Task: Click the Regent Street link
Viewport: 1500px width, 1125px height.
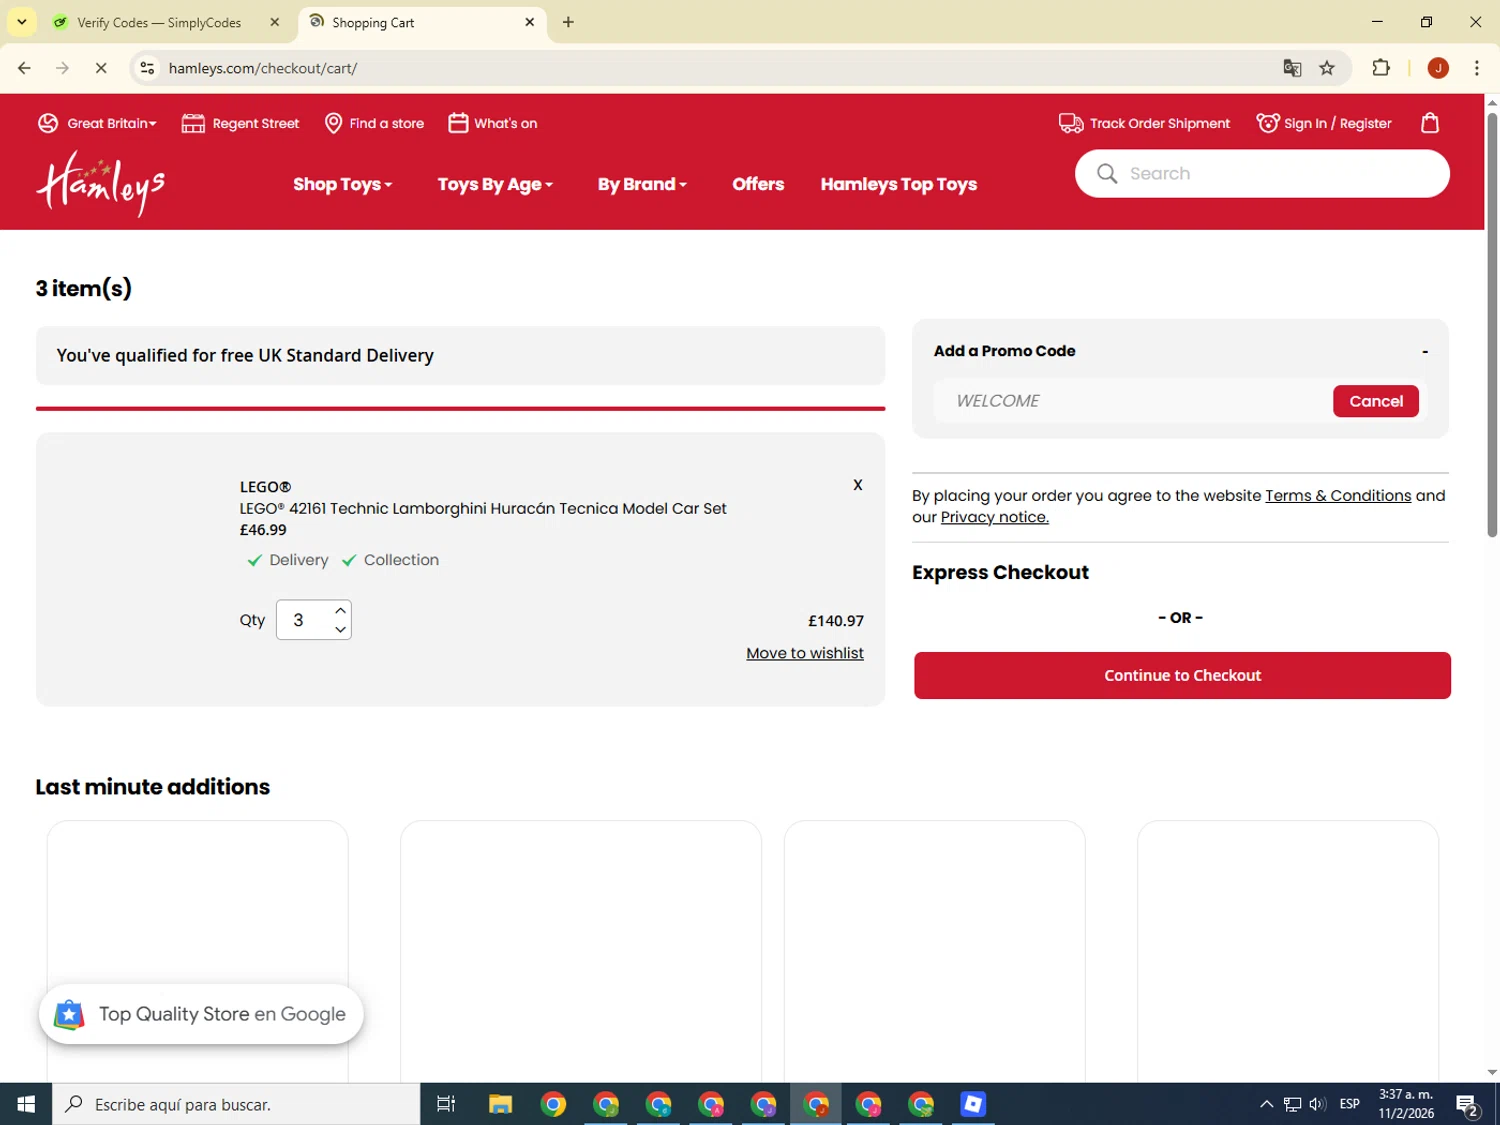Action: click(x=256, y=123)
